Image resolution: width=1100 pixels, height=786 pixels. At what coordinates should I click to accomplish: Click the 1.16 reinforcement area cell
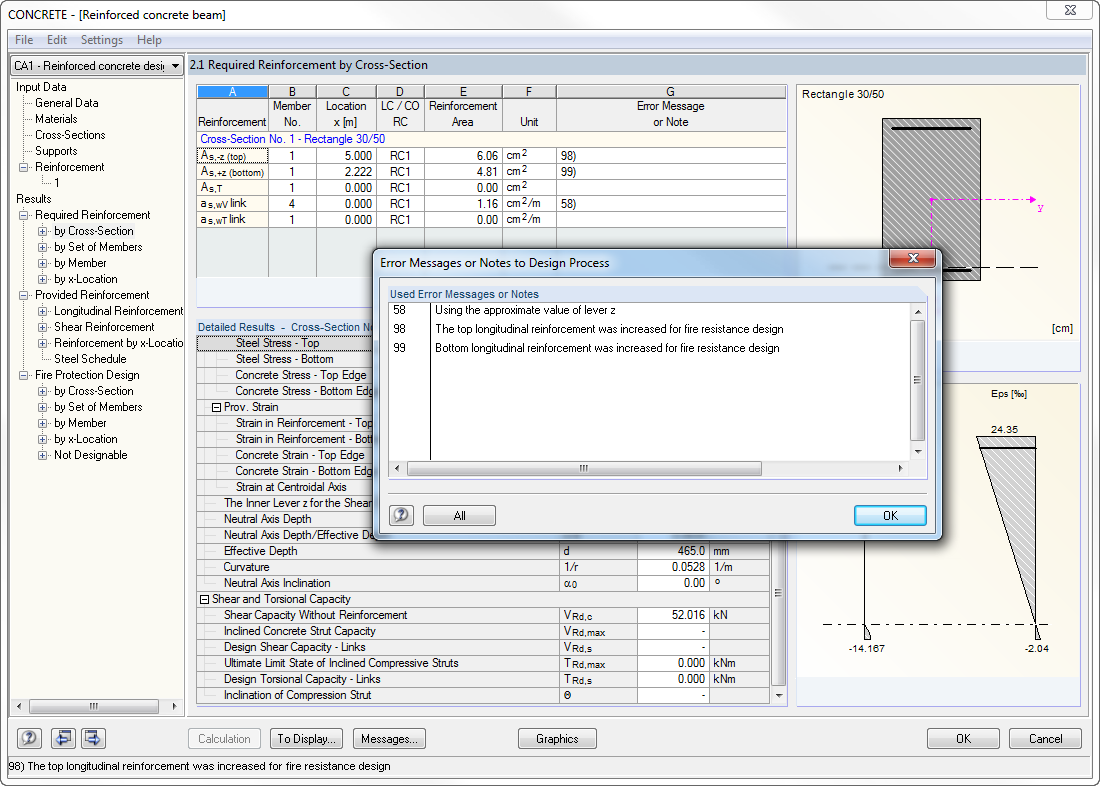pos(463,204)
